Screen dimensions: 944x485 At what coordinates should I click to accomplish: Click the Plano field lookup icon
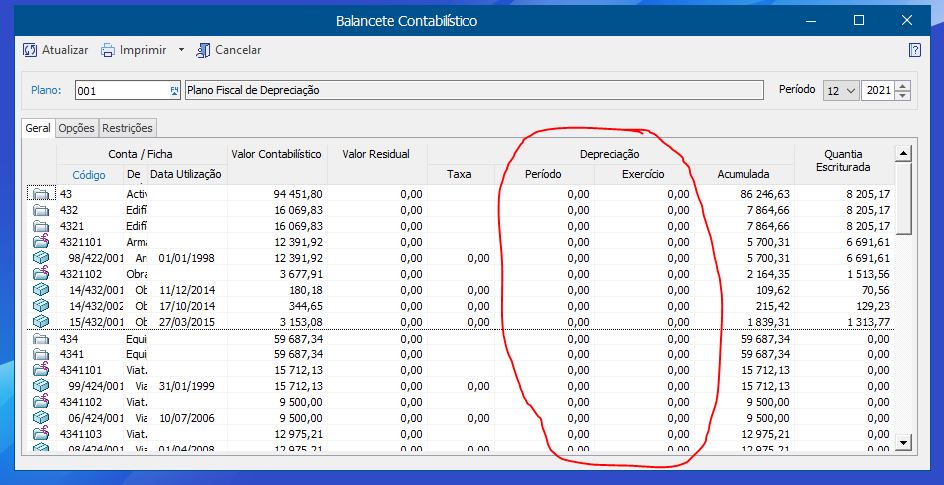(x=175, y=90)
